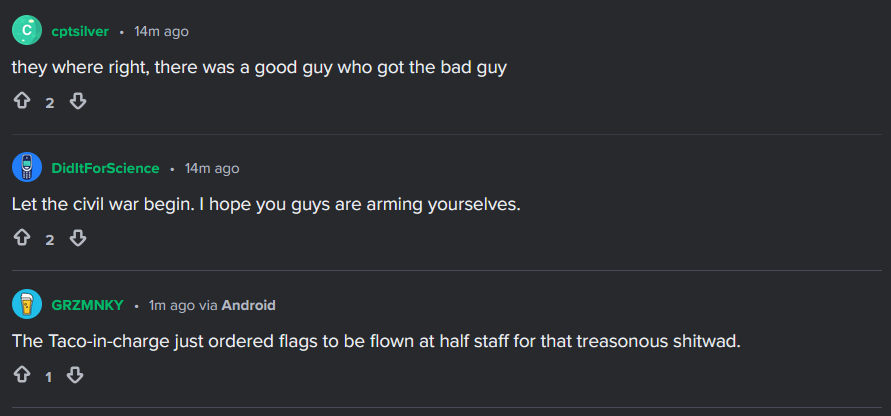891x416 pixels.
Task: Open DidItForScience's 14m ago permalink
Action: pos(212,168)
